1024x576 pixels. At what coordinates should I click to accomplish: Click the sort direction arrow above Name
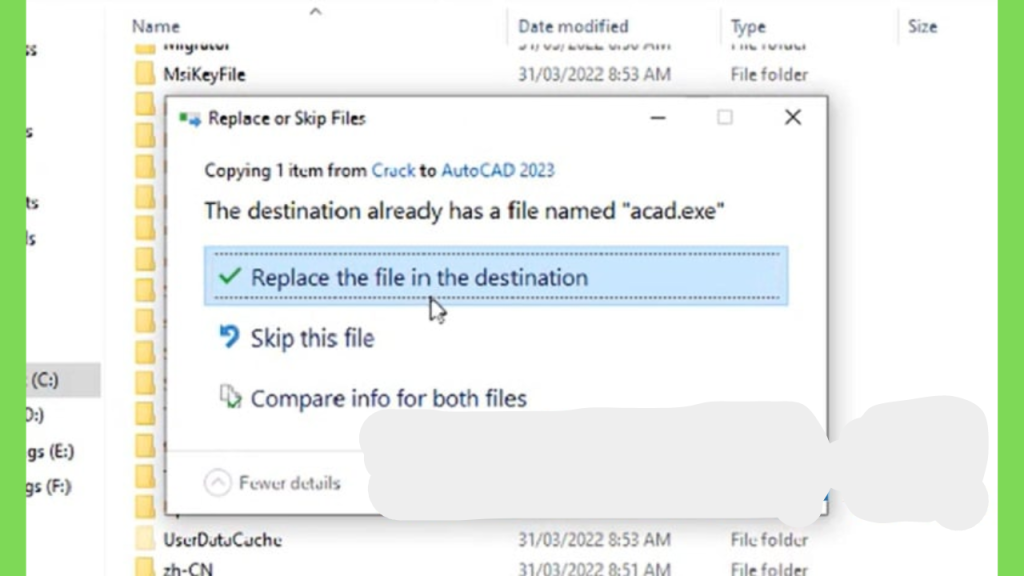(315, 11)
